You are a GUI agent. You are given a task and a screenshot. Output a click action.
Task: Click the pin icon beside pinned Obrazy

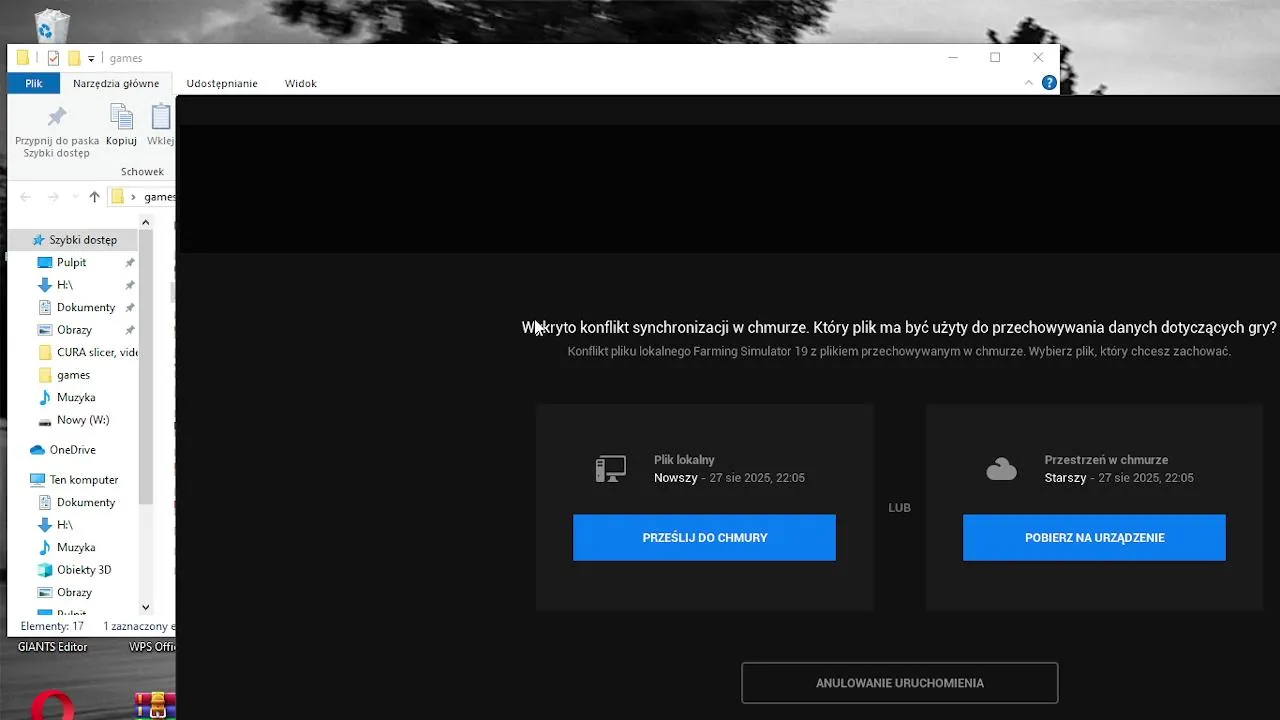(x=129, y=330)
